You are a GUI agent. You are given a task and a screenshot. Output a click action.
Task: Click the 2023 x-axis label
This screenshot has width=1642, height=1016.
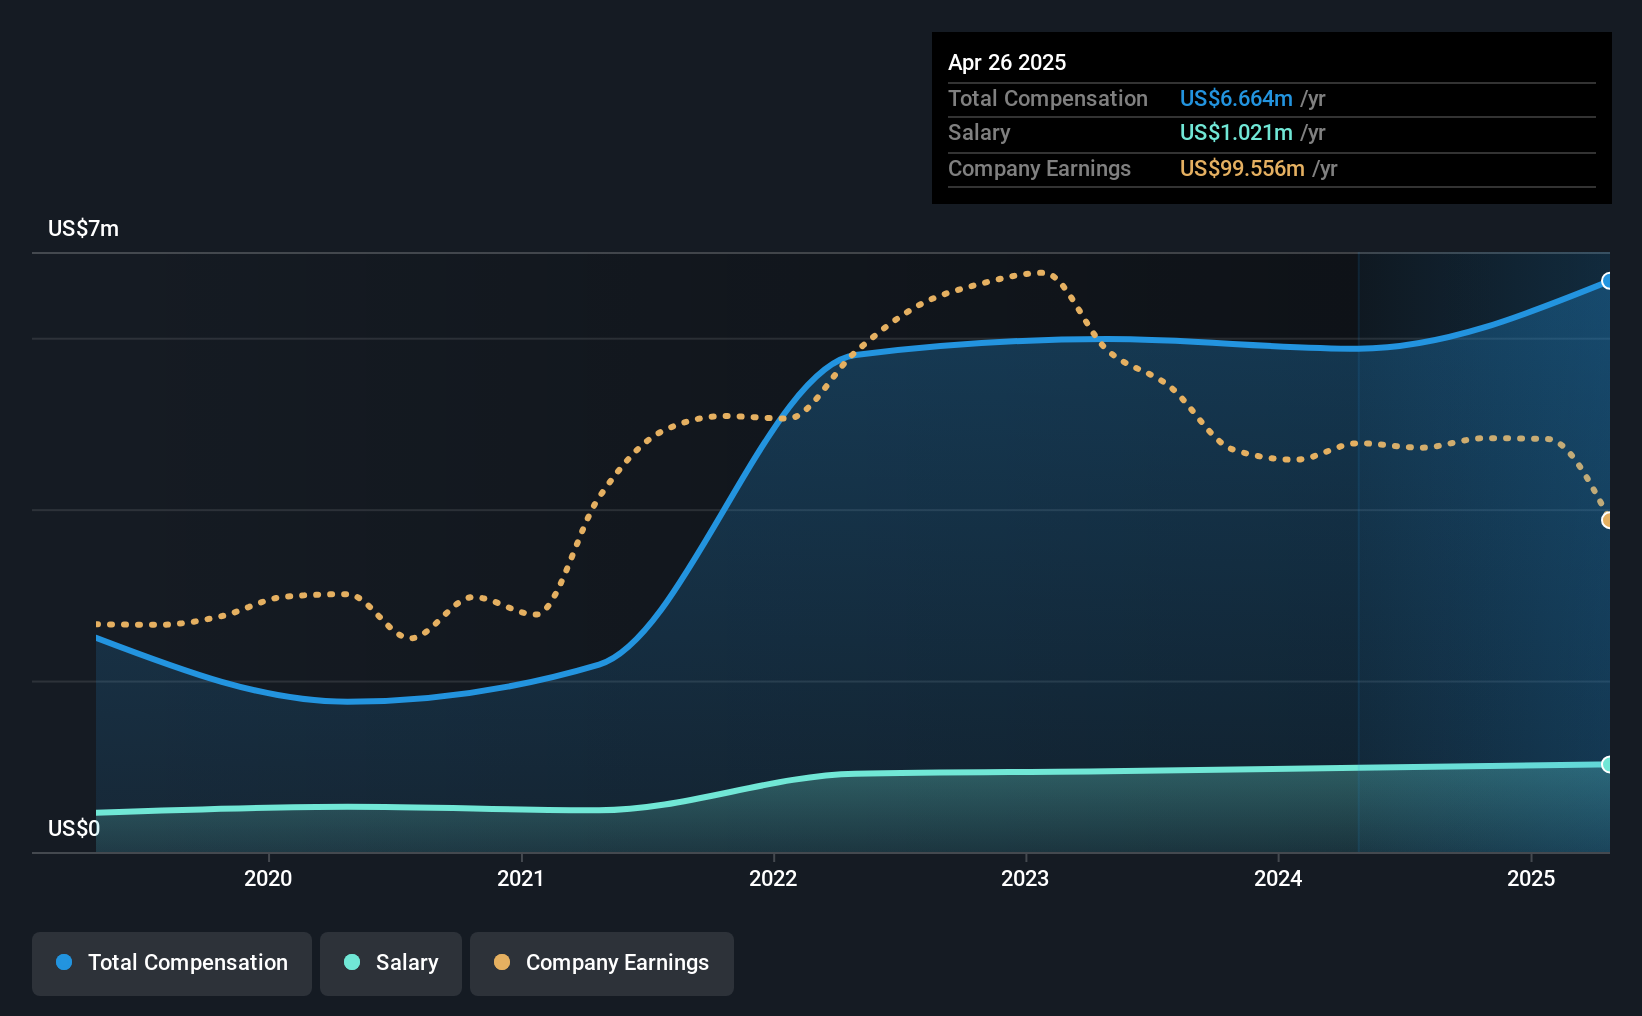tap(1025, 878)
